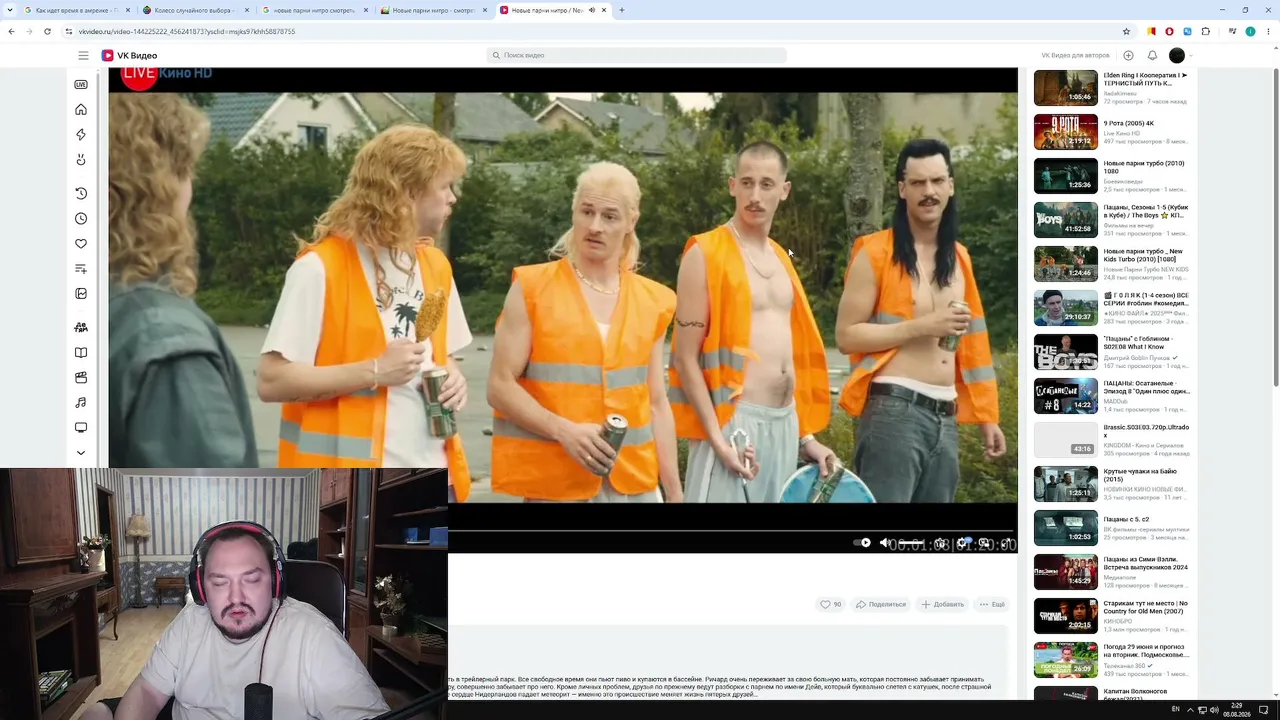Open the lightning-bolt Trends sidebar icon
Screen dimensions: 1280x720
[x=81, y=134]
